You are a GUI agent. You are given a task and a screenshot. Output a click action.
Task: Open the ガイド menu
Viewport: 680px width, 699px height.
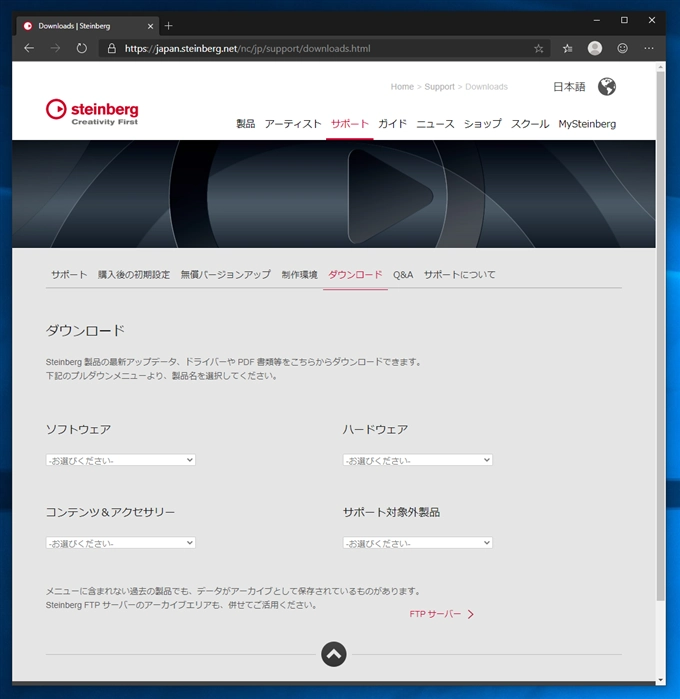tap(392, 123)
